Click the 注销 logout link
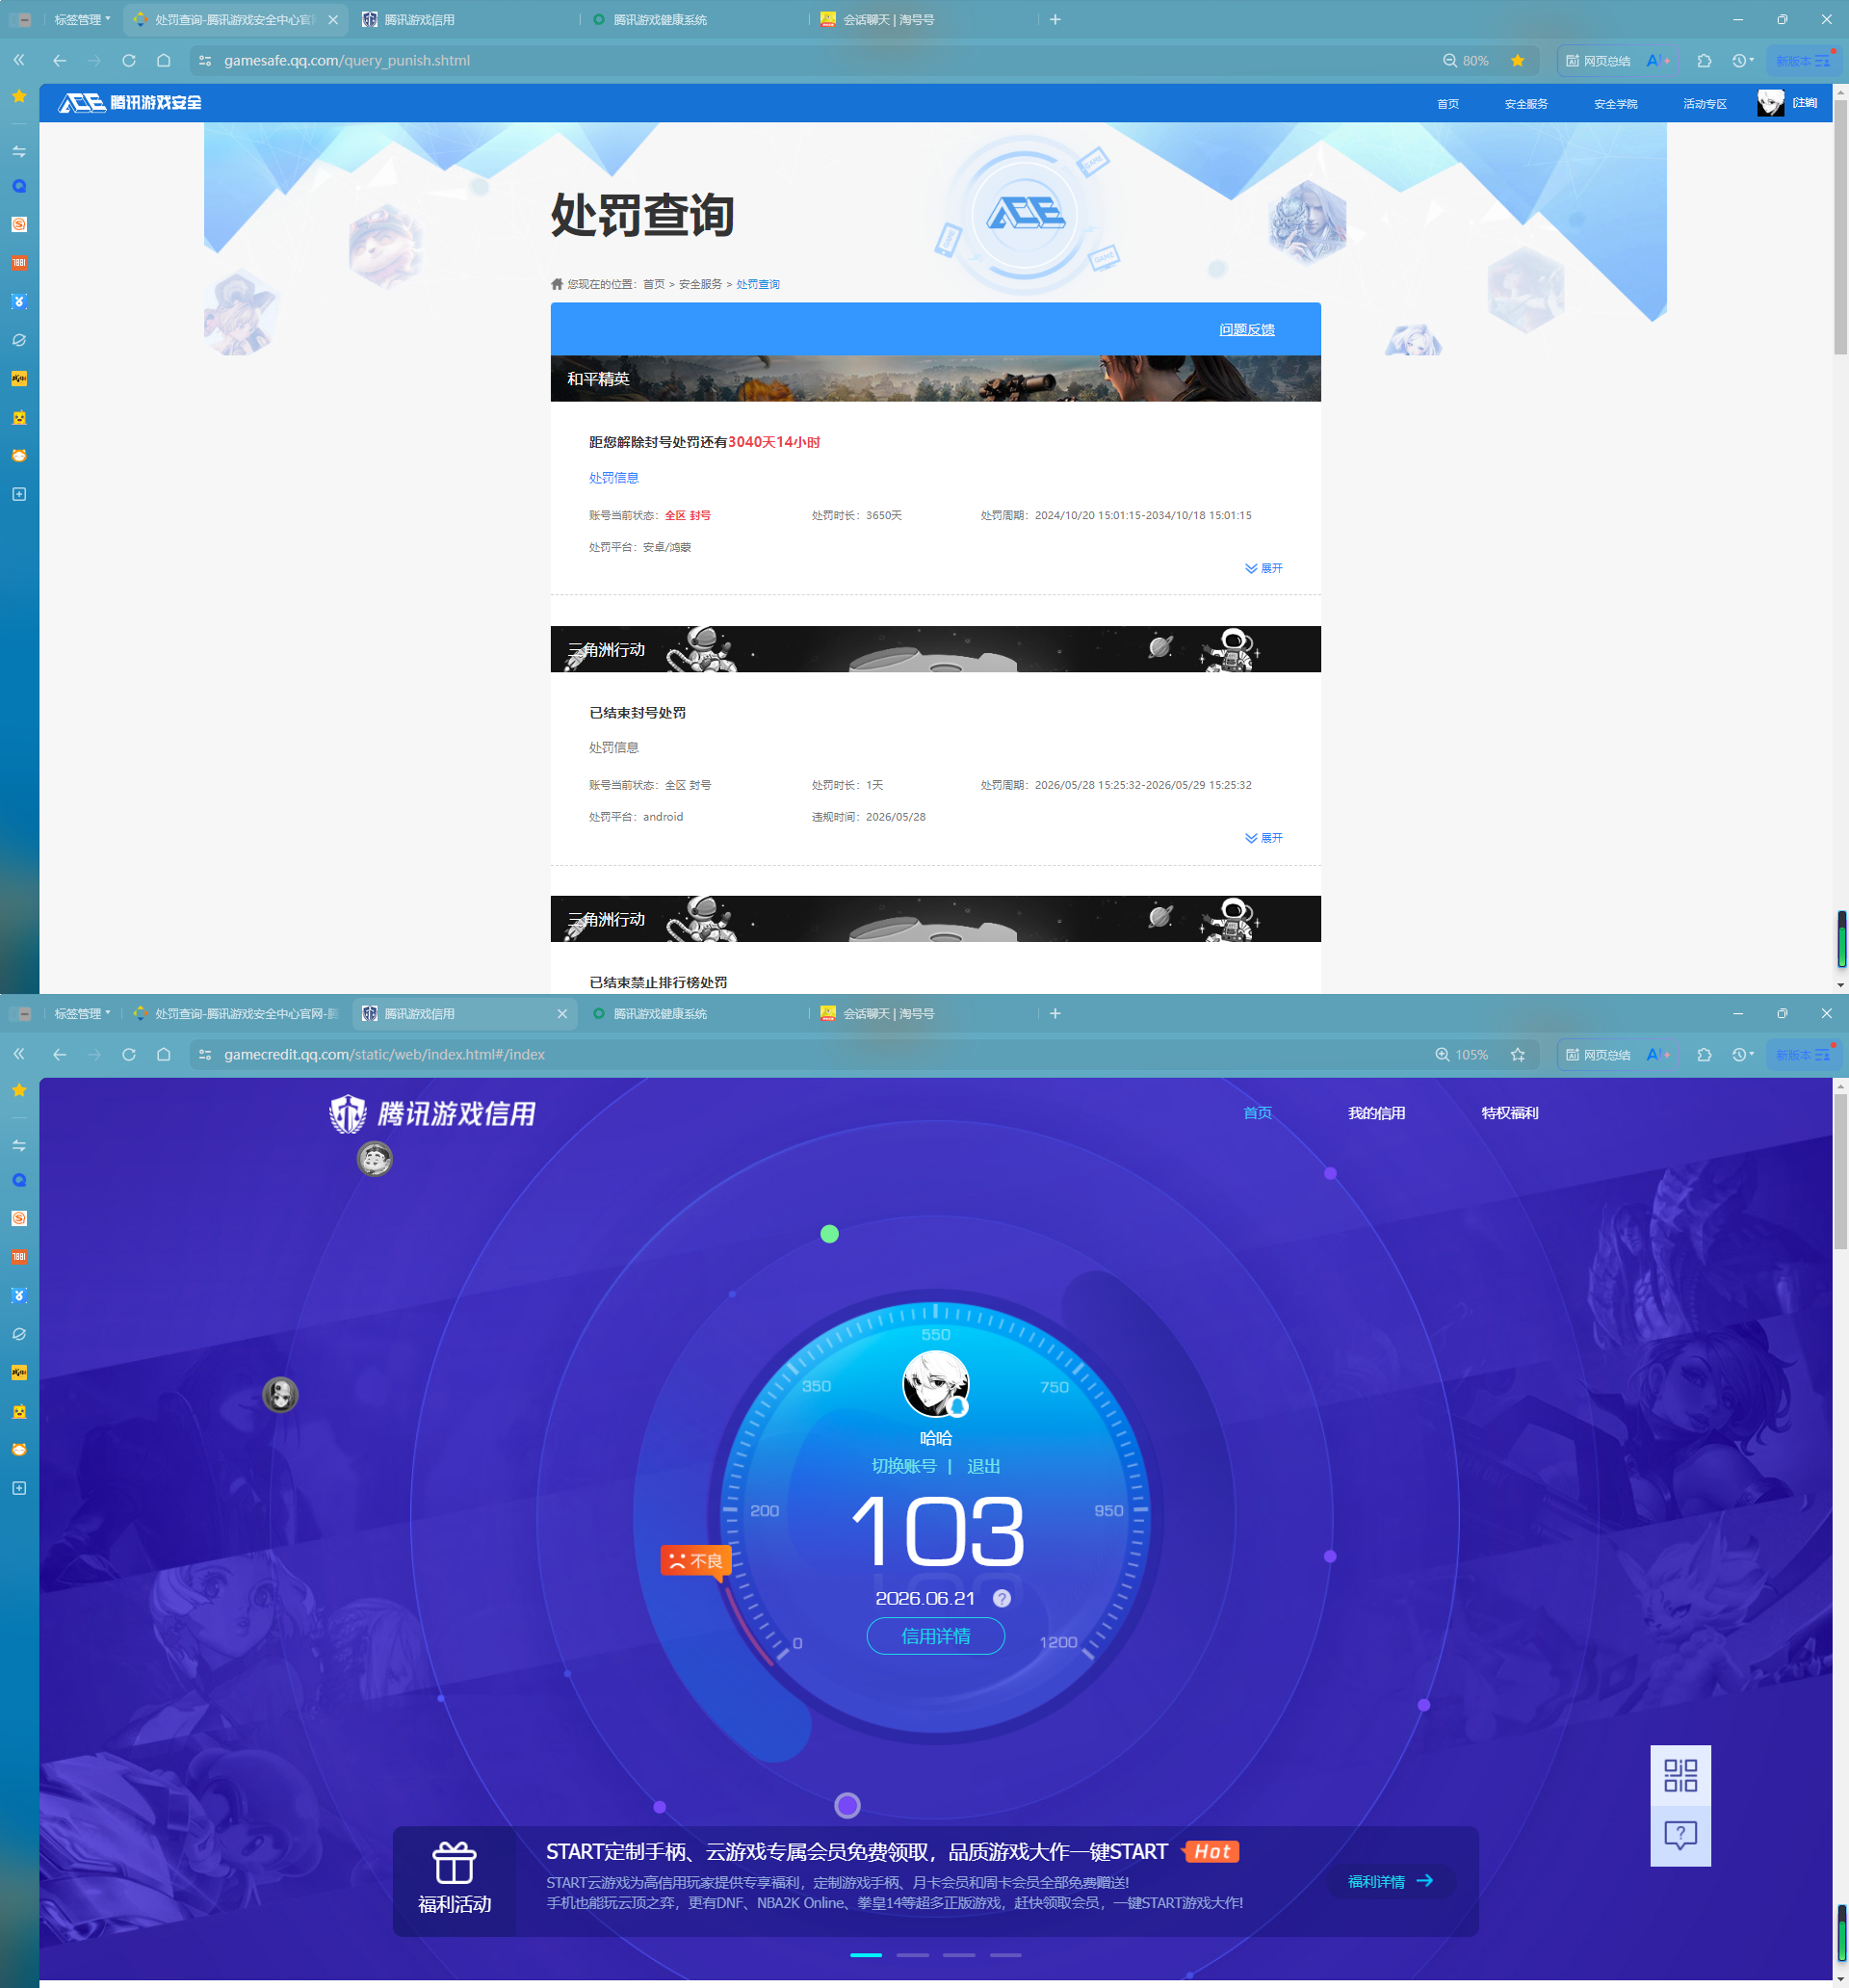Image resolution: width=1849 pixels, height=1988 pixels. point(1804,103)
